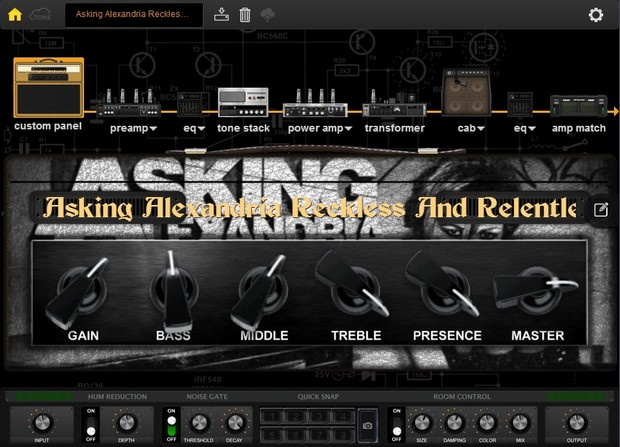Go to the home screen
620x447 pixels.
point(15,14)
